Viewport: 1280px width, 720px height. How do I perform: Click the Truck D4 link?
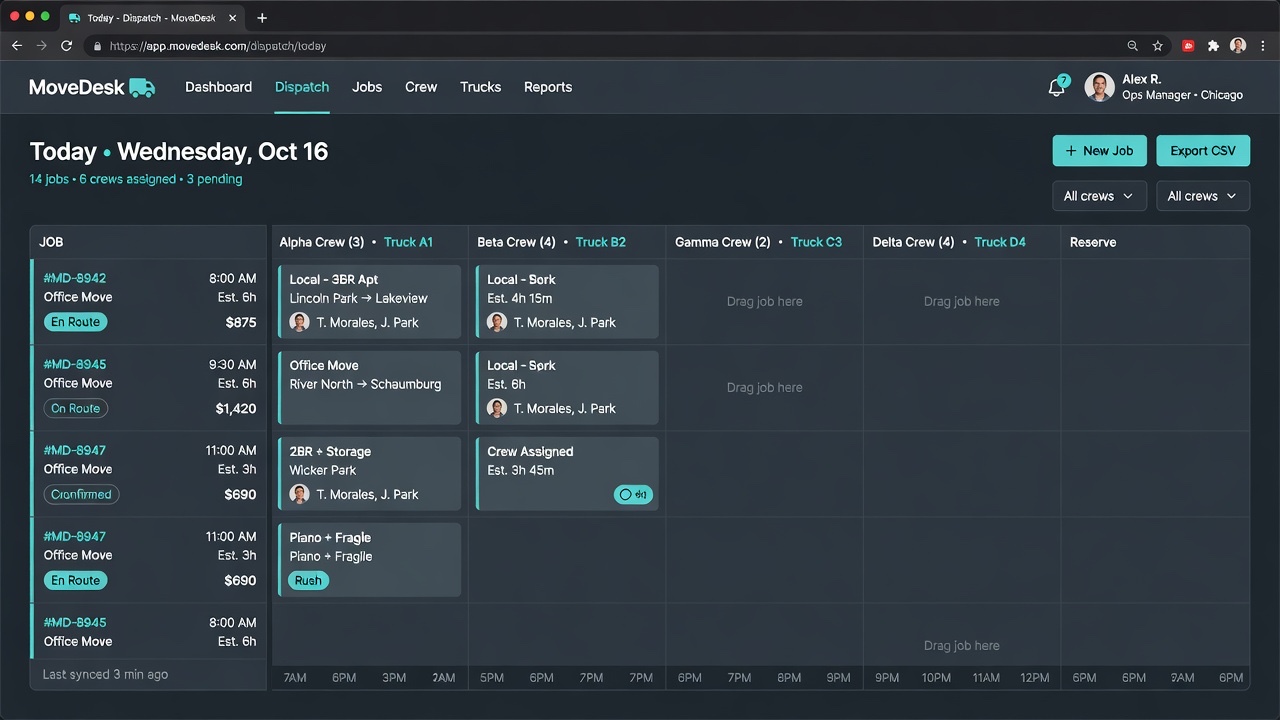coord(1000,242)
